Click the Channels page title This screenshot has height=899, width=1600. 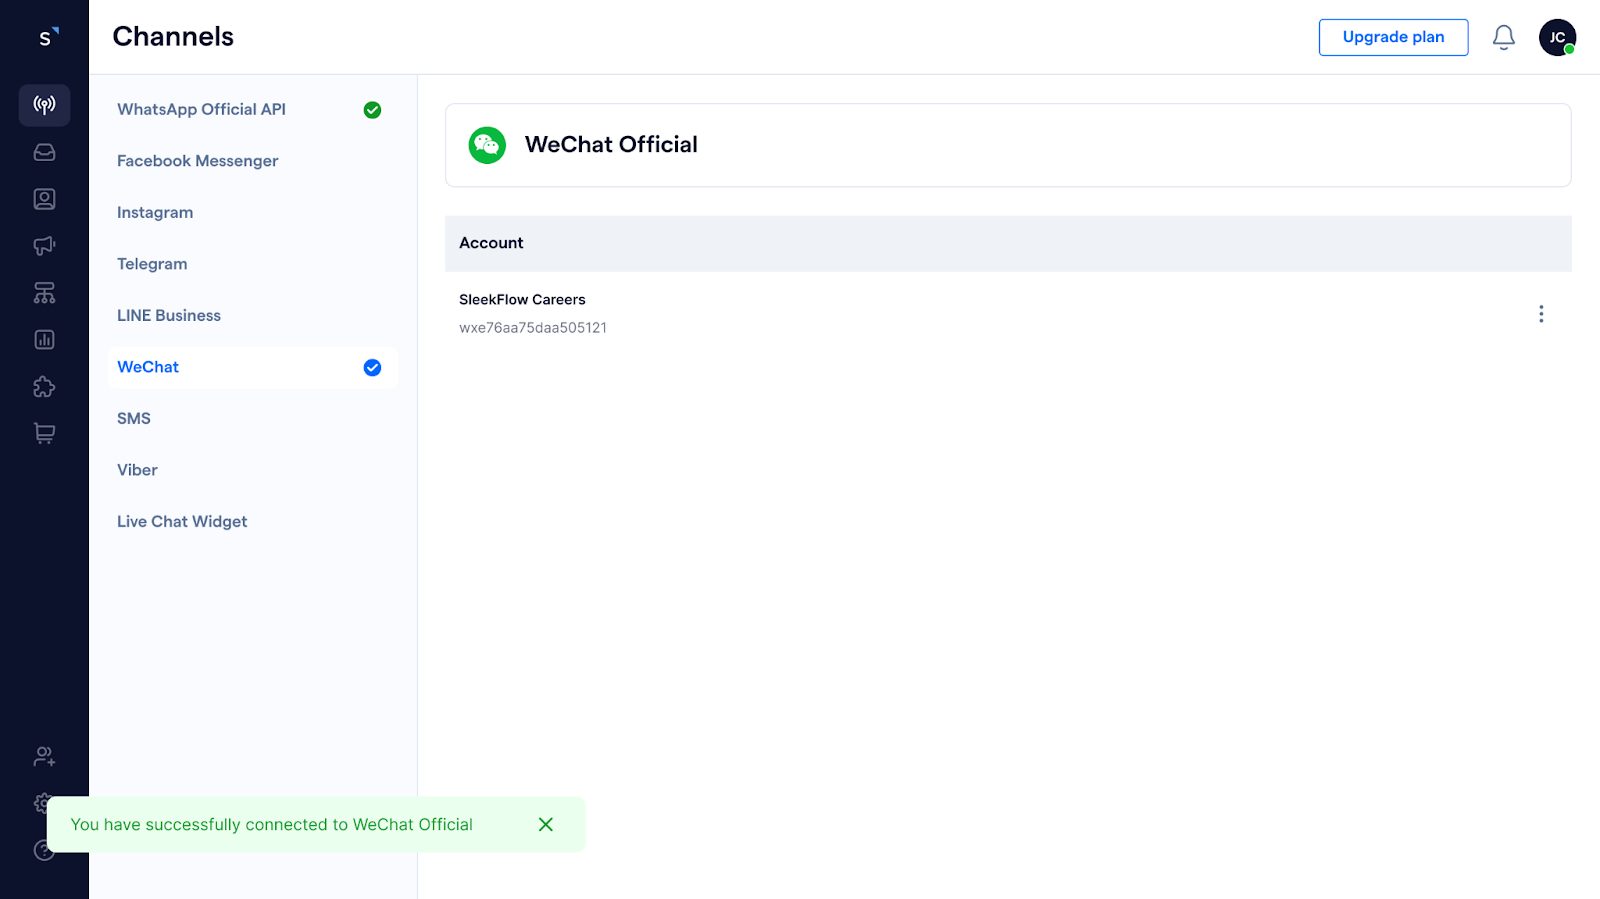[173, 37]
